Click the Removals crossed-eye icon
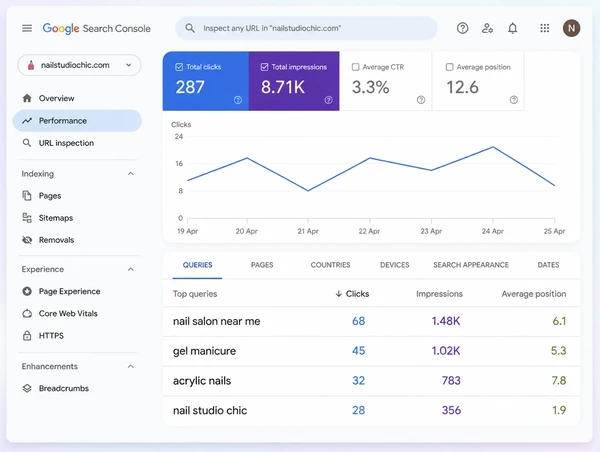The width and height of the screenshot is (600, 452). pyautogui.click(x=27, y=240)
